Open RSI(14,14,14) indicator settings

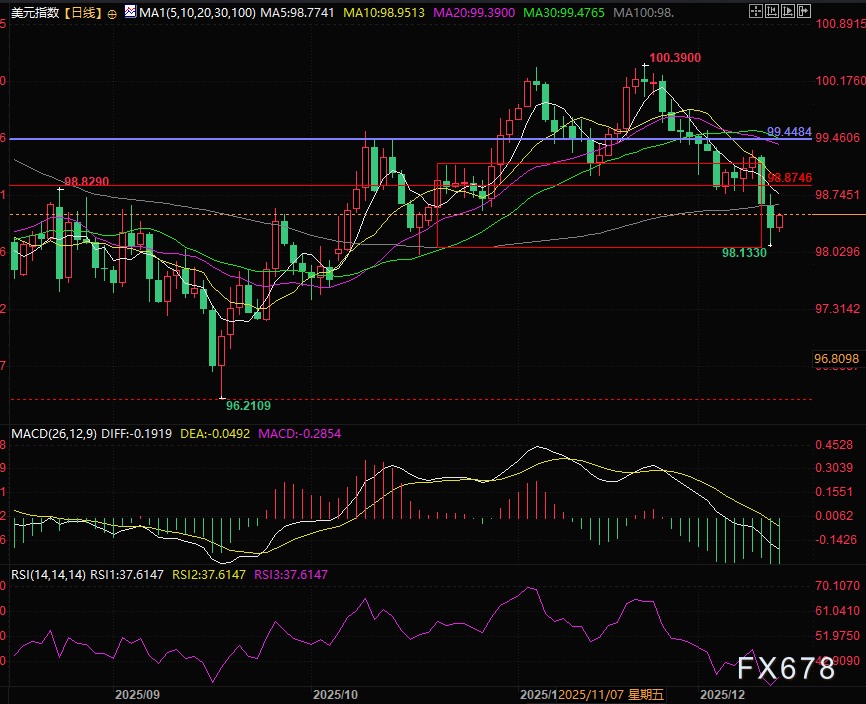tap(48, 574)
